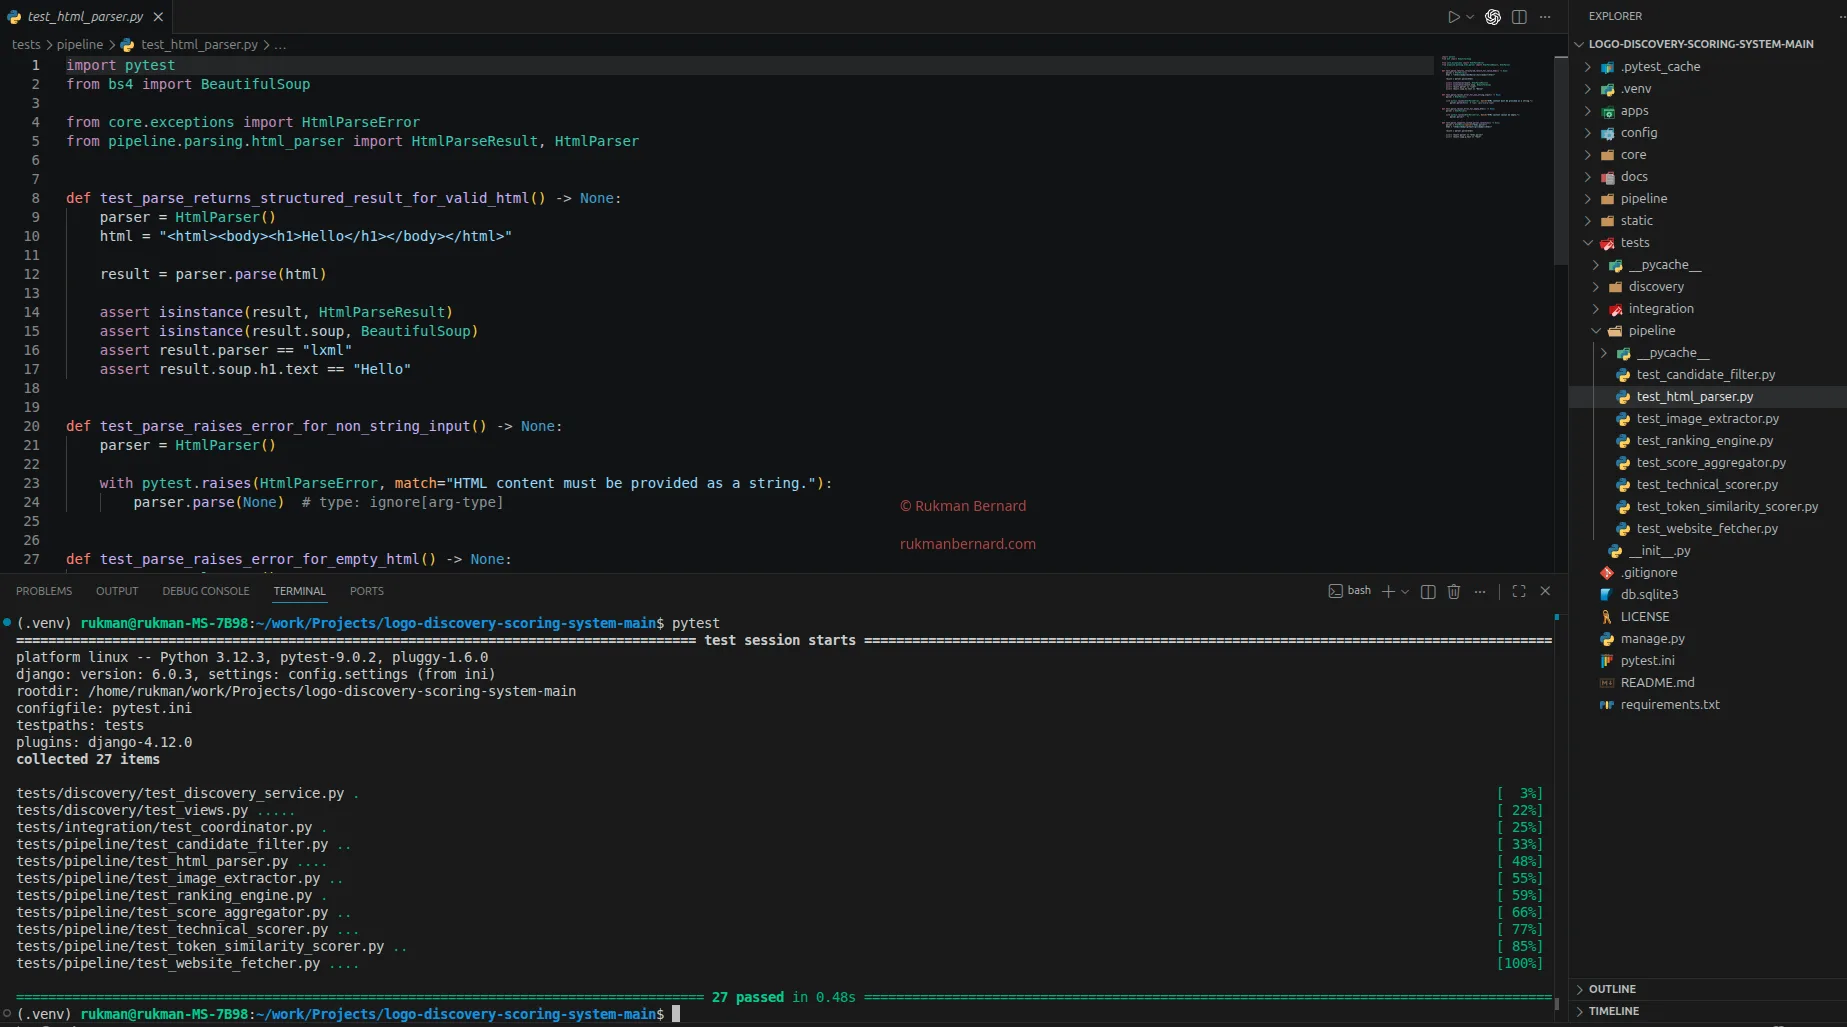The height and width of the screenshot is (1027, 1847).
Task: Create a new terminal with plus icon
Action: coord(1388,592)
